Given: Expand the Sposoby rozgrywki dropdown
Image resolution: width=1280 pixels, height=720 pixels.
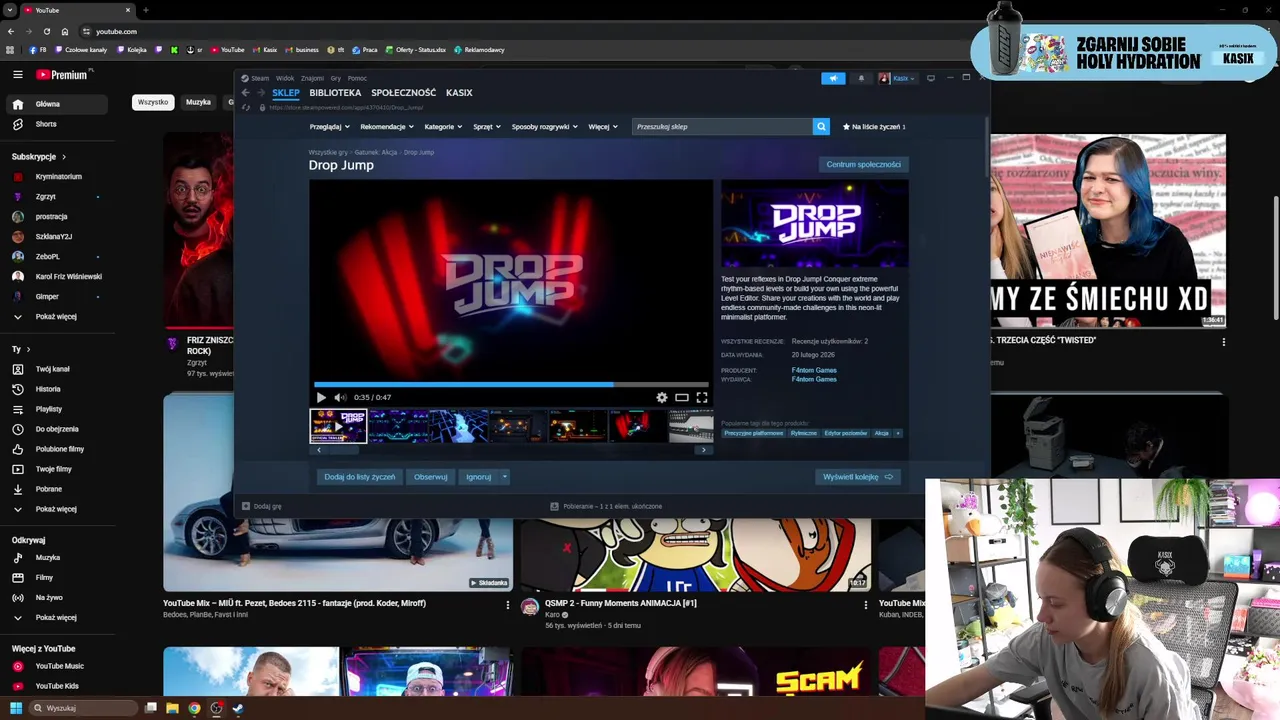Looking at the screenshot, I should point(544,127).
